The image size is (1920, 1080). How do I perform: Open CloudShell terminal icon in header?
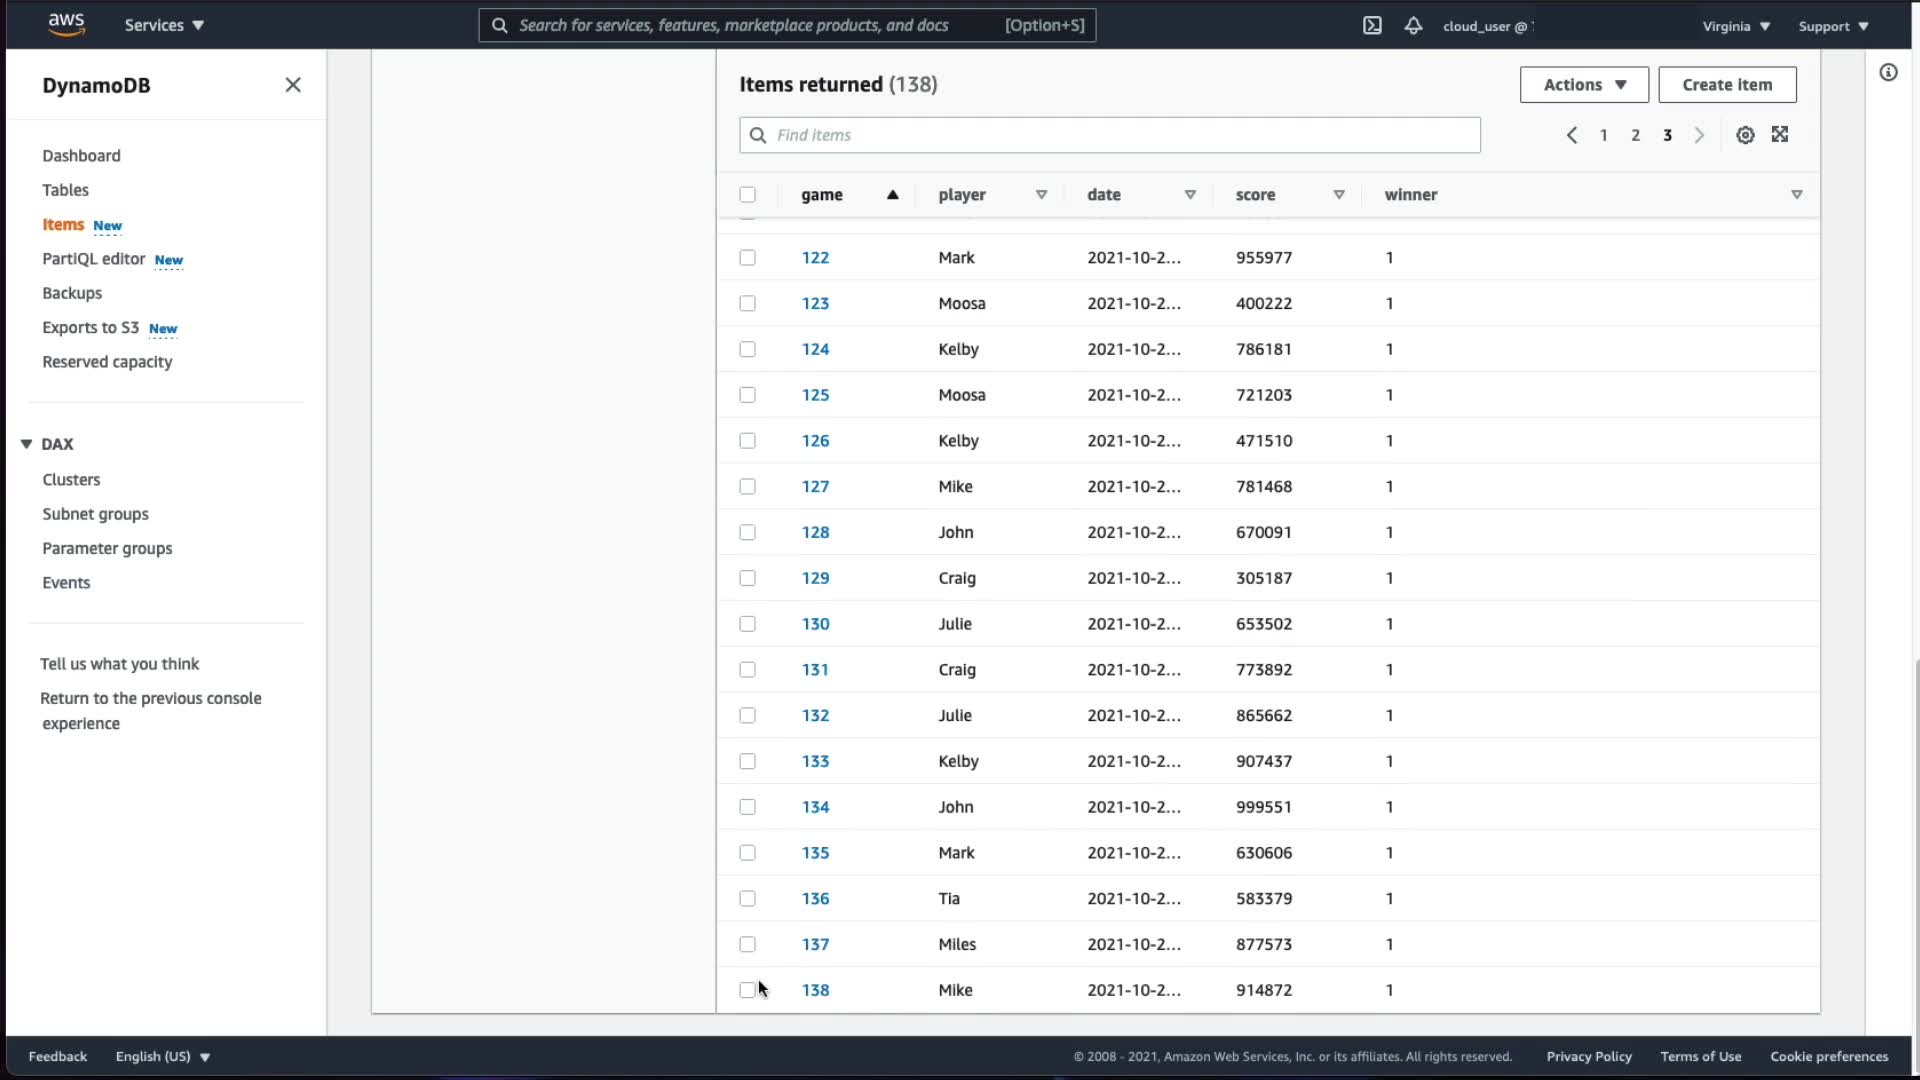point(1372,26)
